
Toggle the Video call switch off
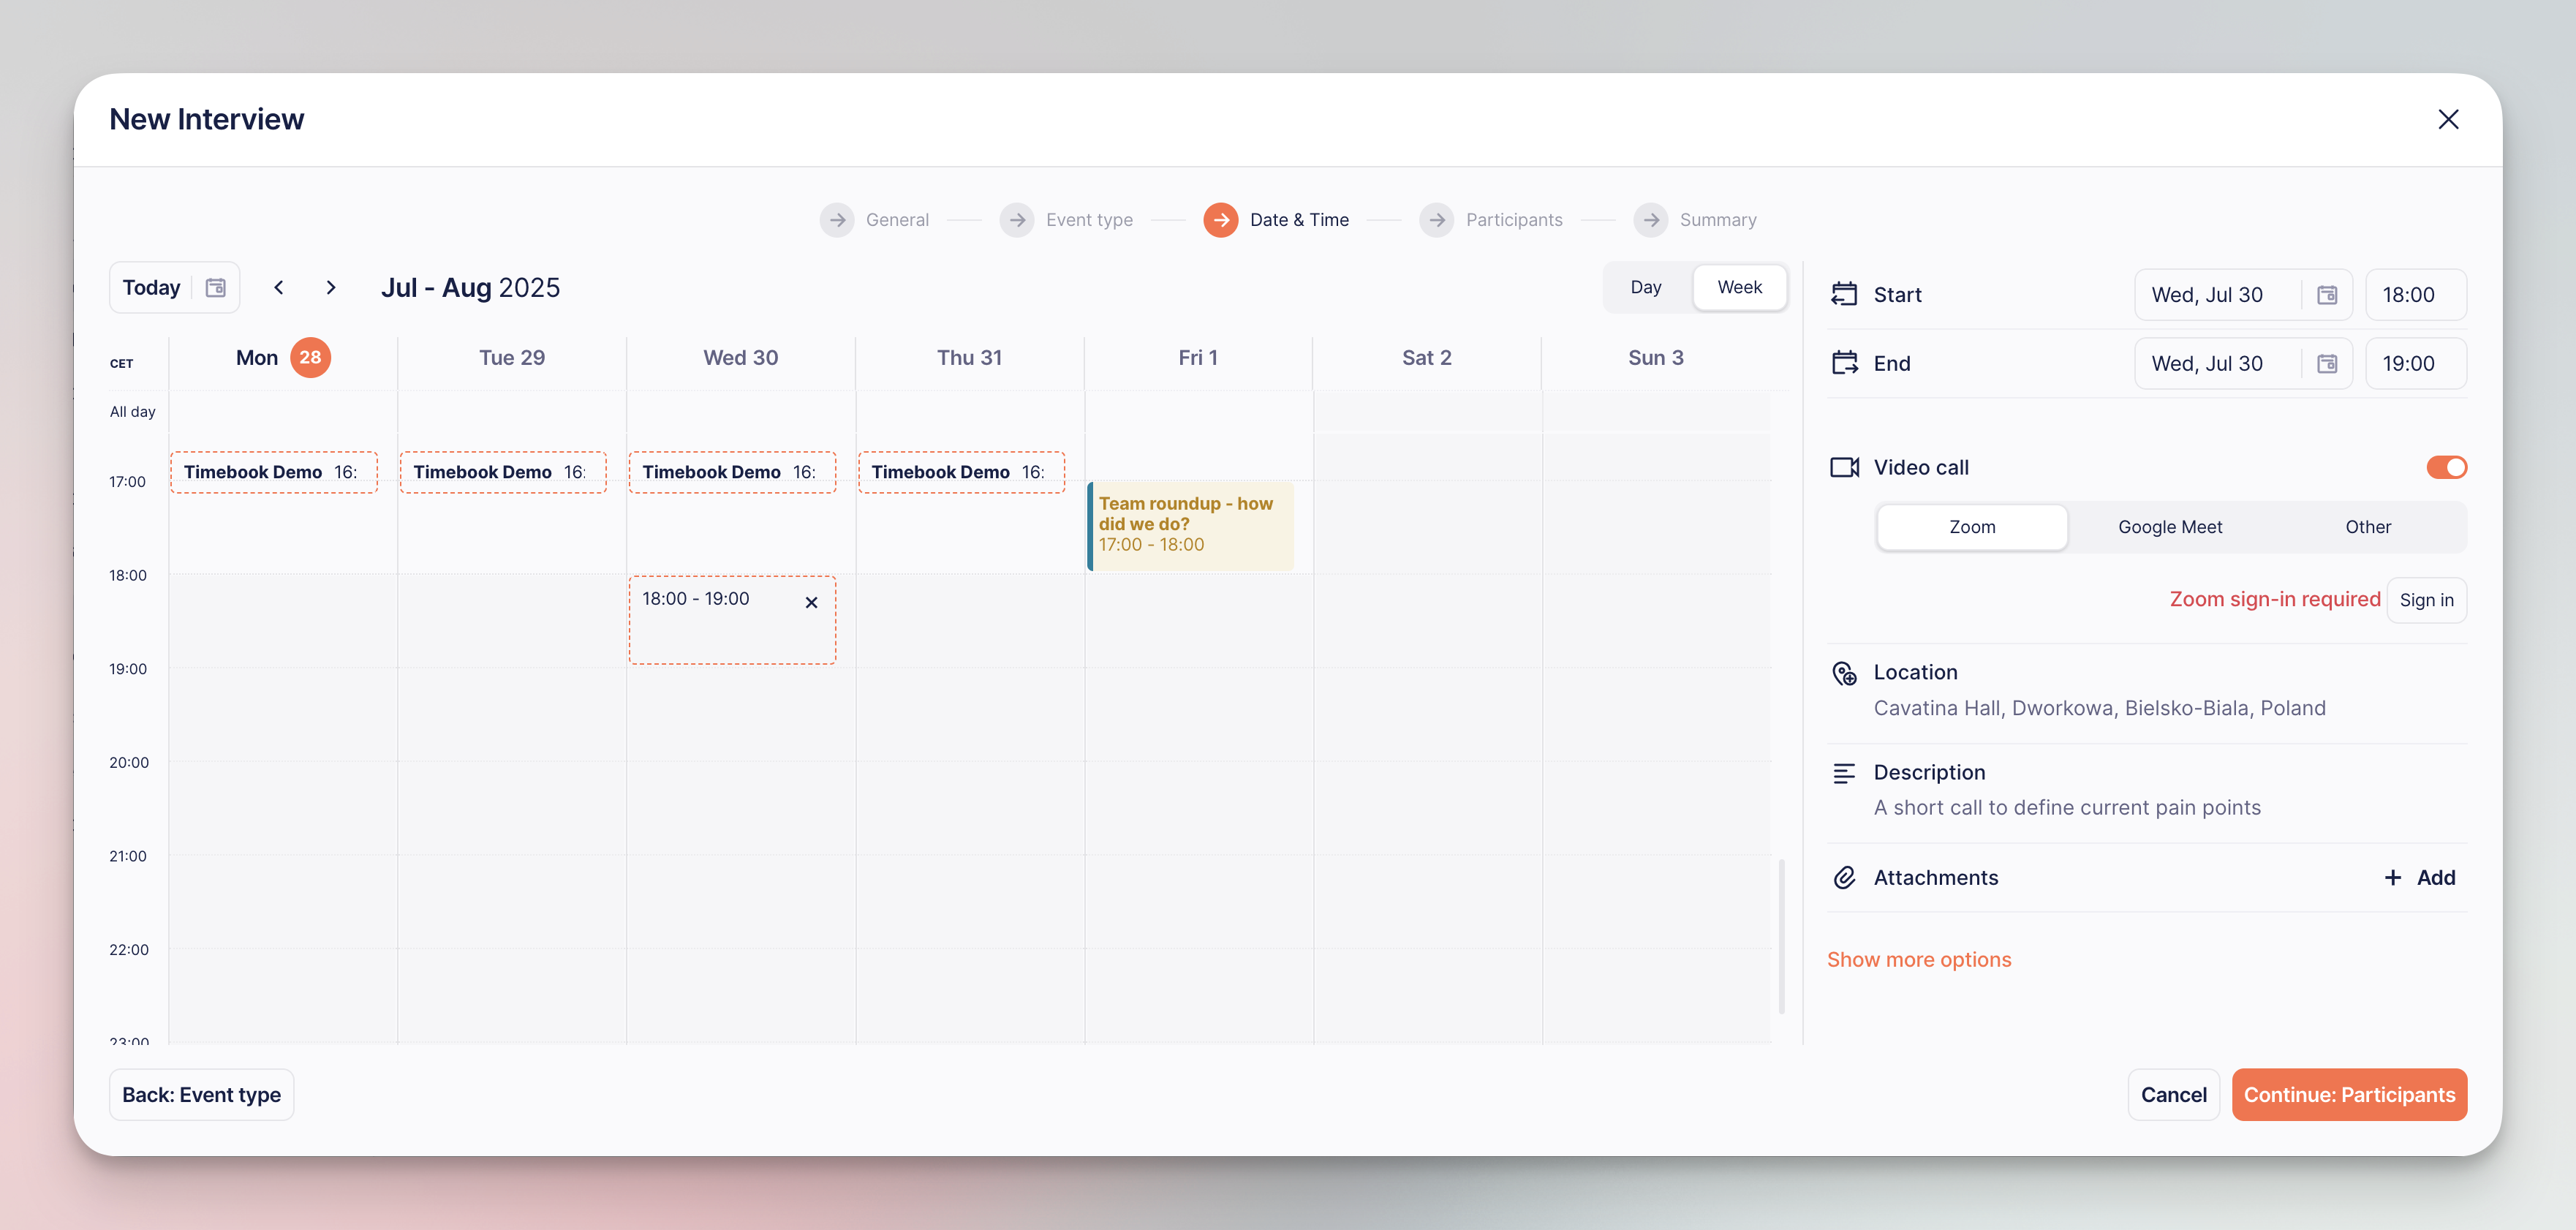(x=2446, y=467)
